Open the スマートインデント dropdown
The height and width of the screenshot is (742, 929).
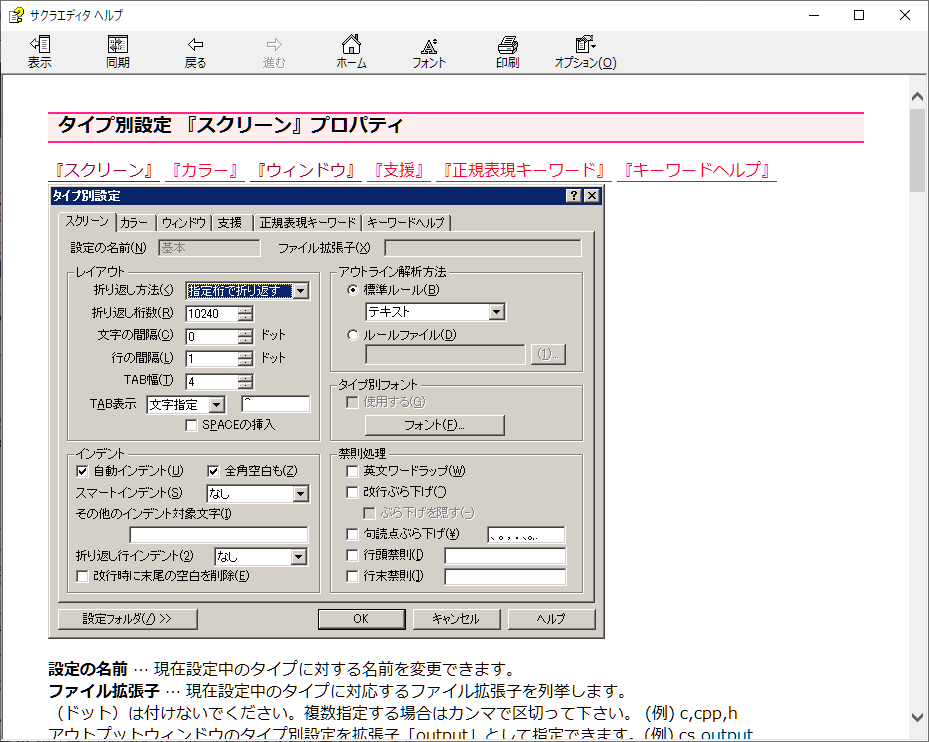(301, 494)
